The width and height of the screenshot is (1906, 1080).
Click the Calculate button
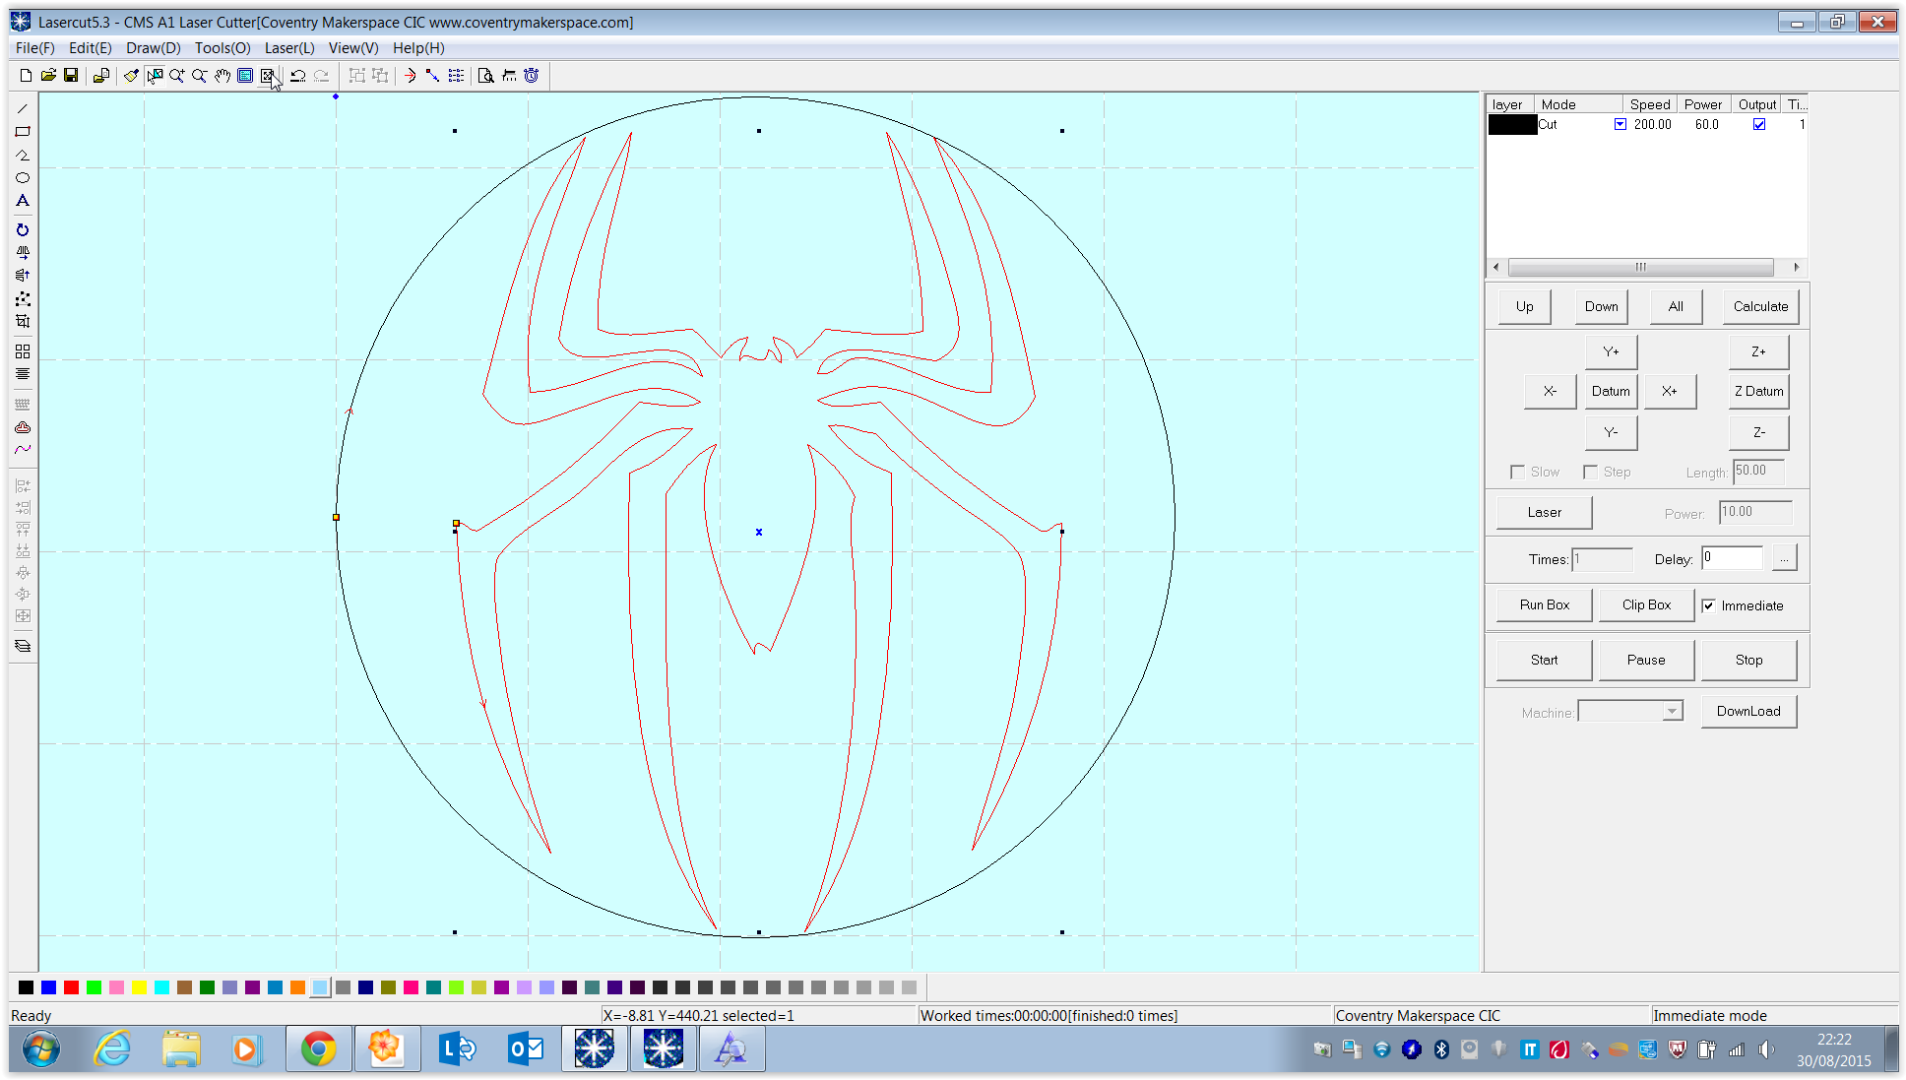click(1760, 307)
